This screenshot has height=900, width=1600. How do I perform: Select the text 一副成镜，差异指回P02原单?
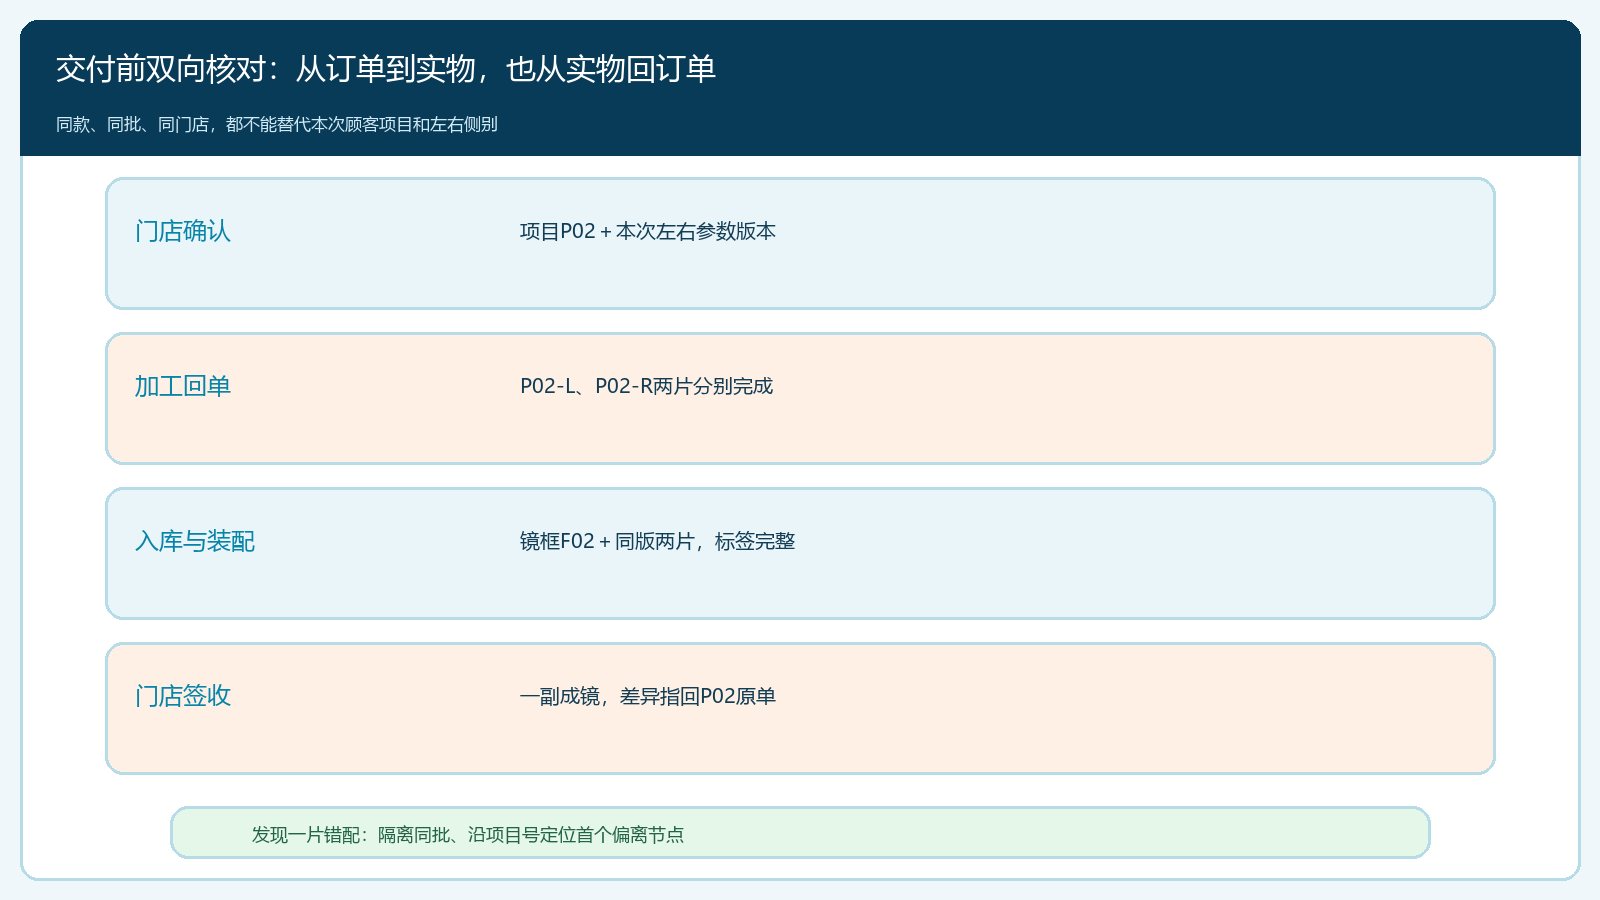[648, 696]
